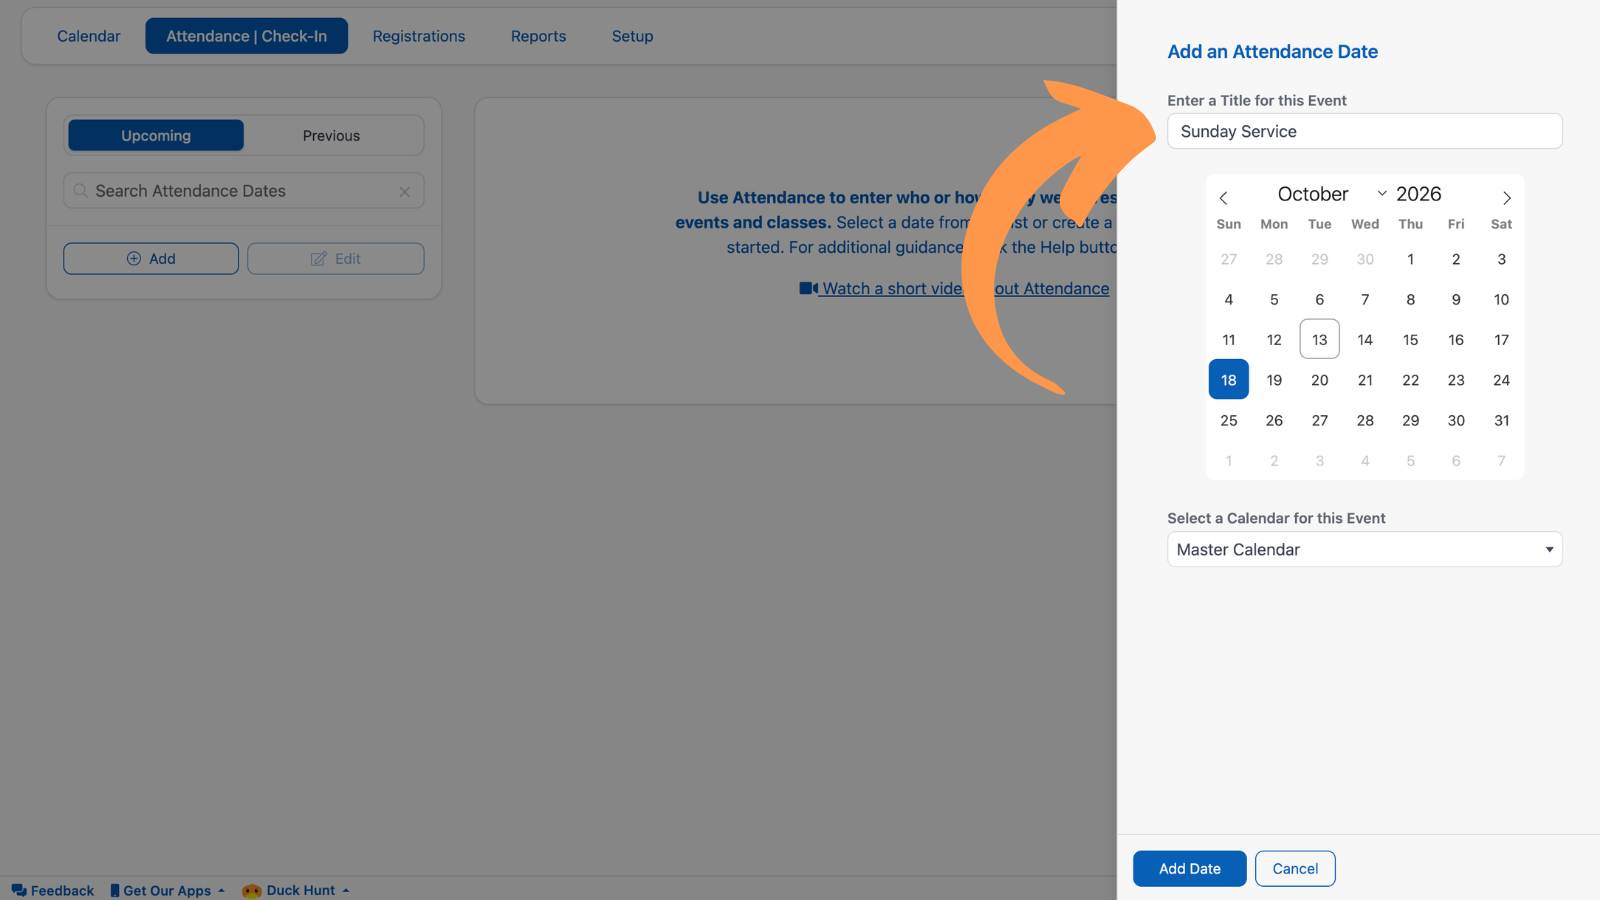Select October 11 in calendar
1600x900 pixels.
click(x=1228, y=340)
